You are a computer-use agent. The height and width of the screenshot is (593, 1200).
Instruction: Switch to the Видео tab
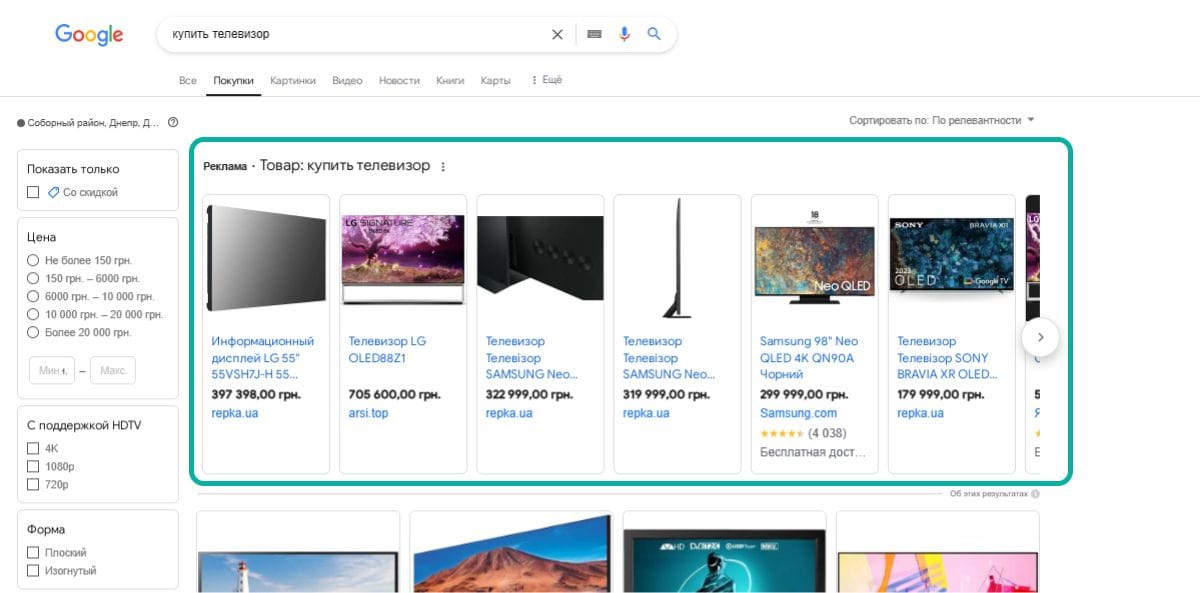347,80
